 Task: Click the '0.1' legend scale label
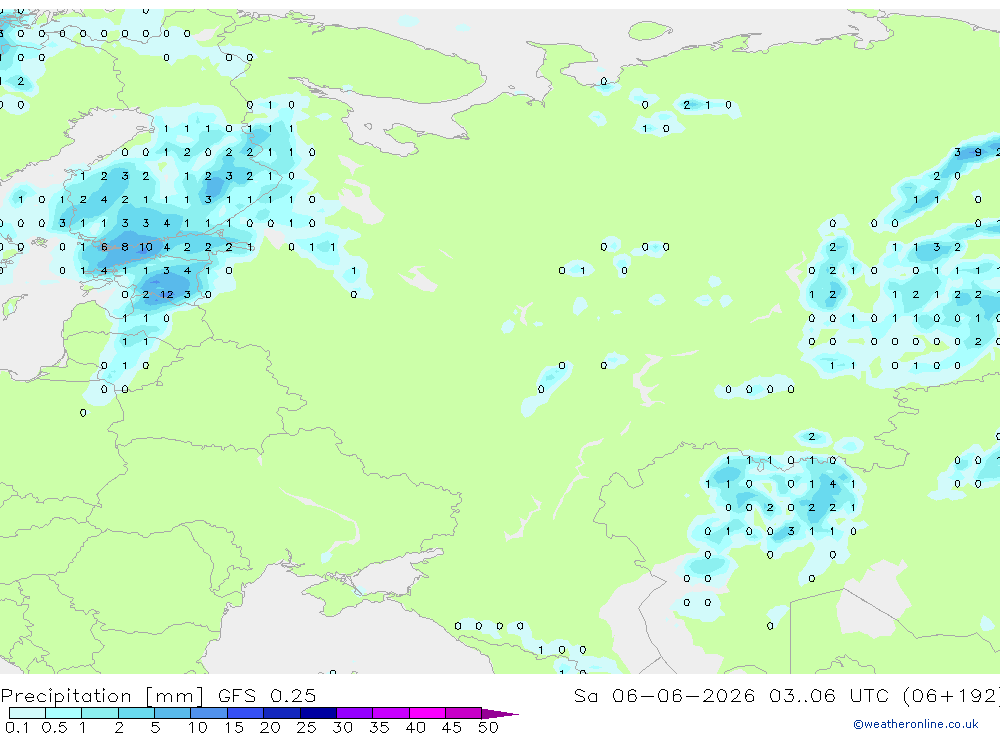(x=17, y=727)
